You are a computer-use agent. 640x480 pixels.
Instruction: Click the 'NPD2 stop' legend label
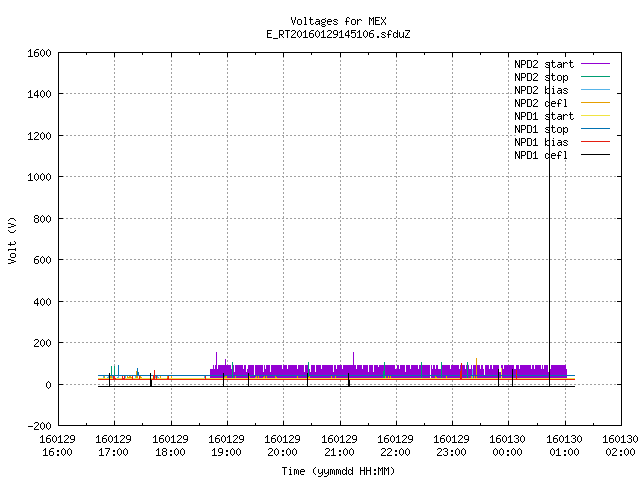click(x=541, y=77)
